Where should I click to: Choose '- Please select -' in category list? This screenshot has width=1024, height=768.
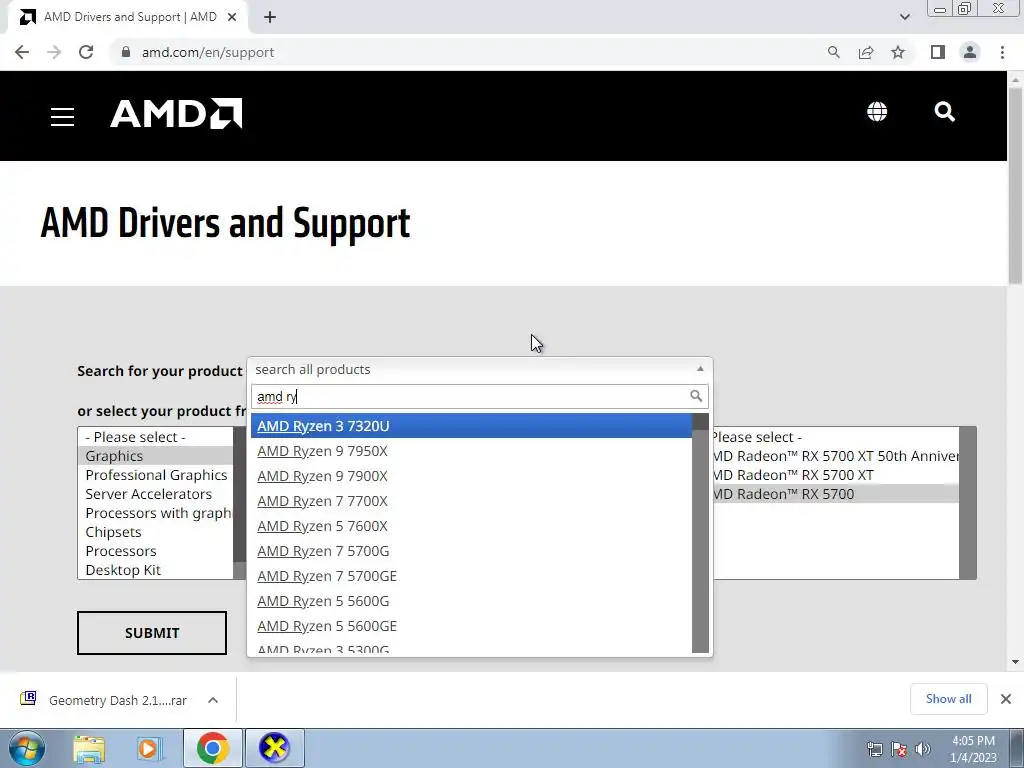pyautogui.click(x=155, y=437)
